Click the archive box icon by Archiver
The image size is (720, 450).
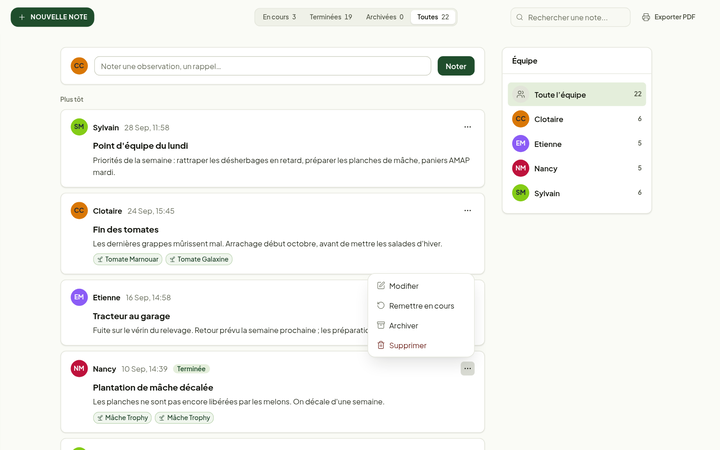tap(381, 325)
